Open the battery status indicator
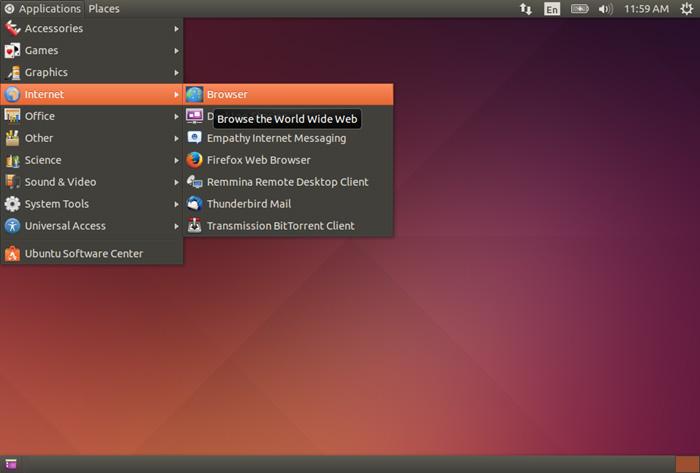The height and width of the screenshot is (473, 700). (x=579, y=9)
